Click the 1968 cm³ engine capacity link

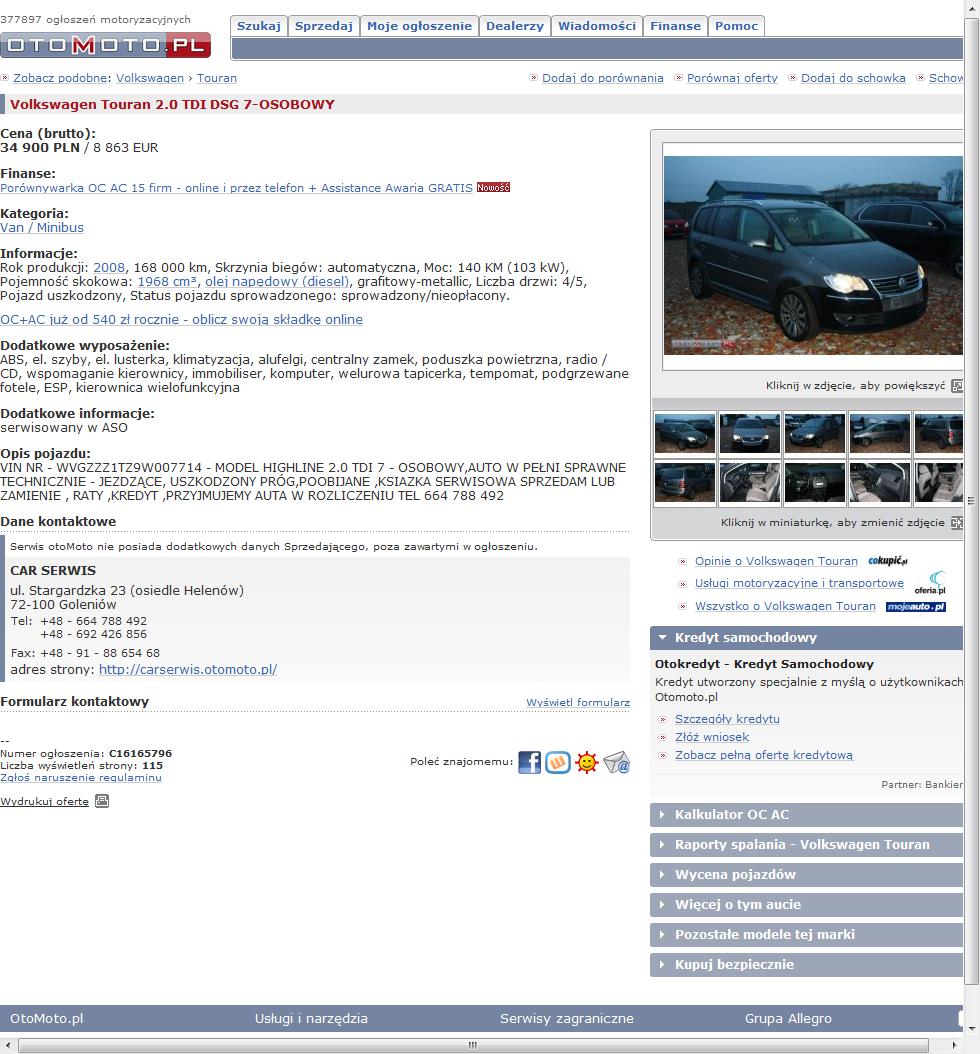[x=167, y=282]
